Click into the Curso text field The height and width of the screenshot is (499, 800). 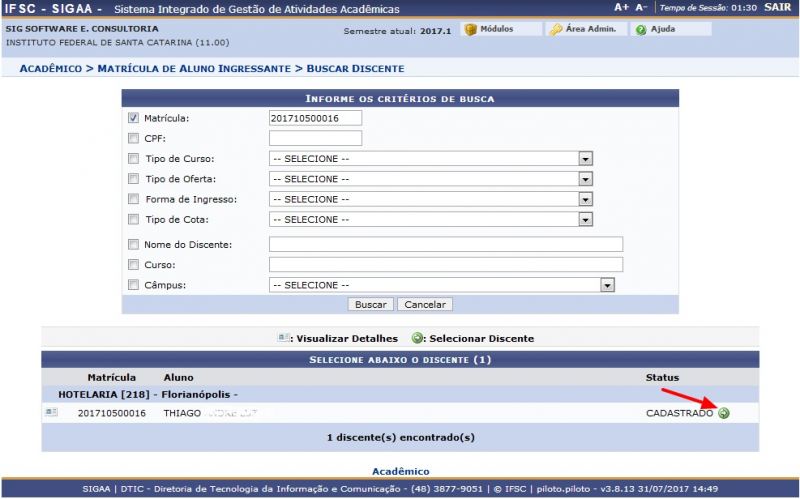click(445, 265)
